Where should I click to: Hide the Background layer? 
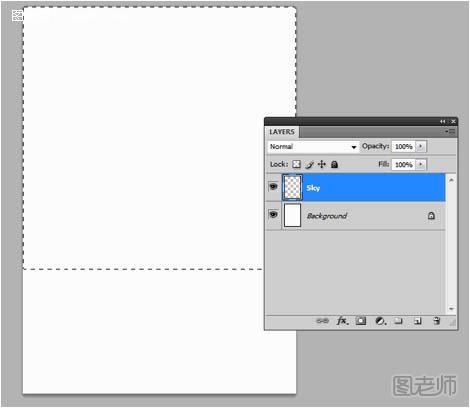pyautogui.click(x=273, y=214)
